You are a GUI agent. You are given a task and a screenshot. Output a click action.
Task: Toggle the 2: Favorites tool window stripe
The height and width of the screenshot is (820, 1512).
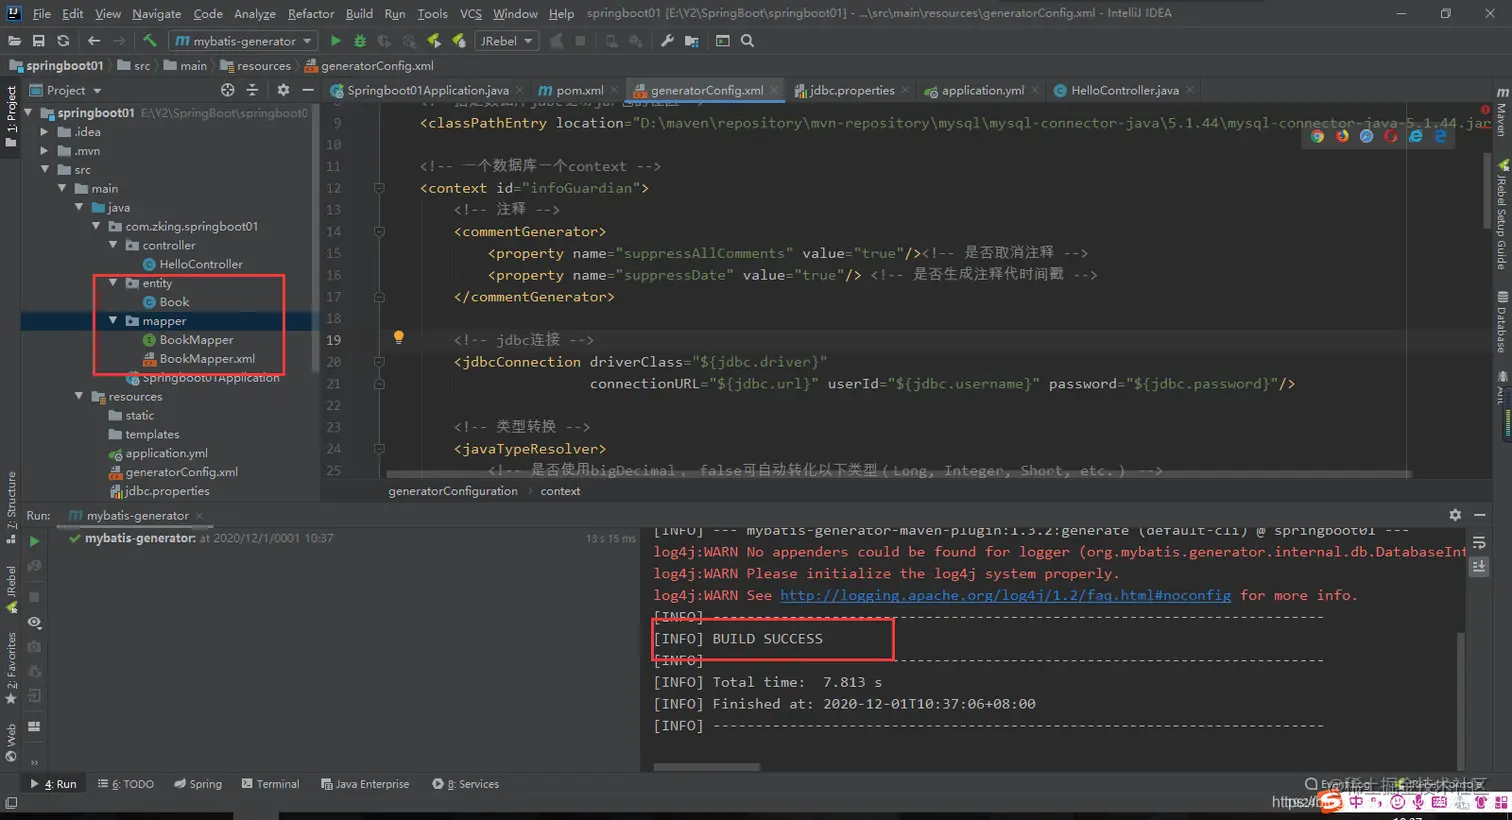click(x=11, y=668)
